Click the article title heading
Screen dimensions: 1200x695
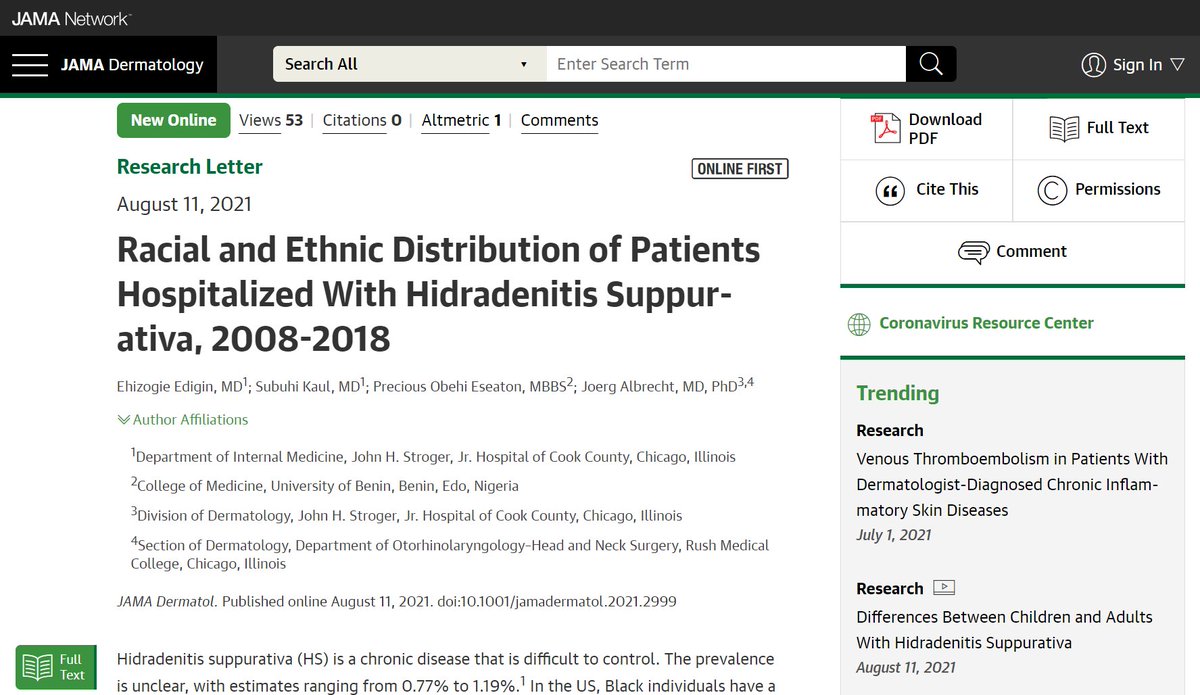[x=438, y=294]
